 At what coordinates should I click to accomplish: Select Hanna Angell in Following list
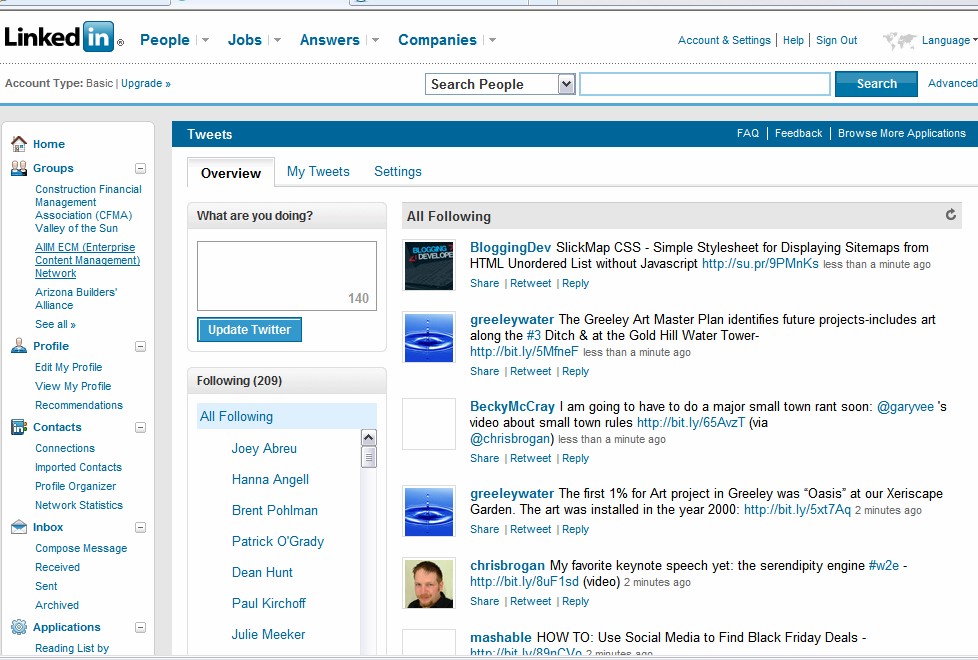tap(270, 479)
